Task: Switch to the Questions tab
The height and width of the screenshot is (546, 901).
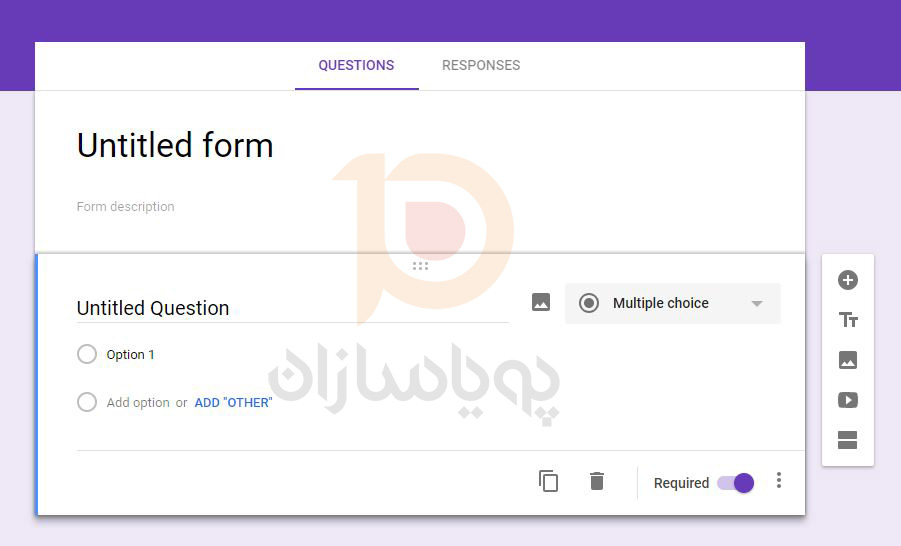Action: coord(356,65)
